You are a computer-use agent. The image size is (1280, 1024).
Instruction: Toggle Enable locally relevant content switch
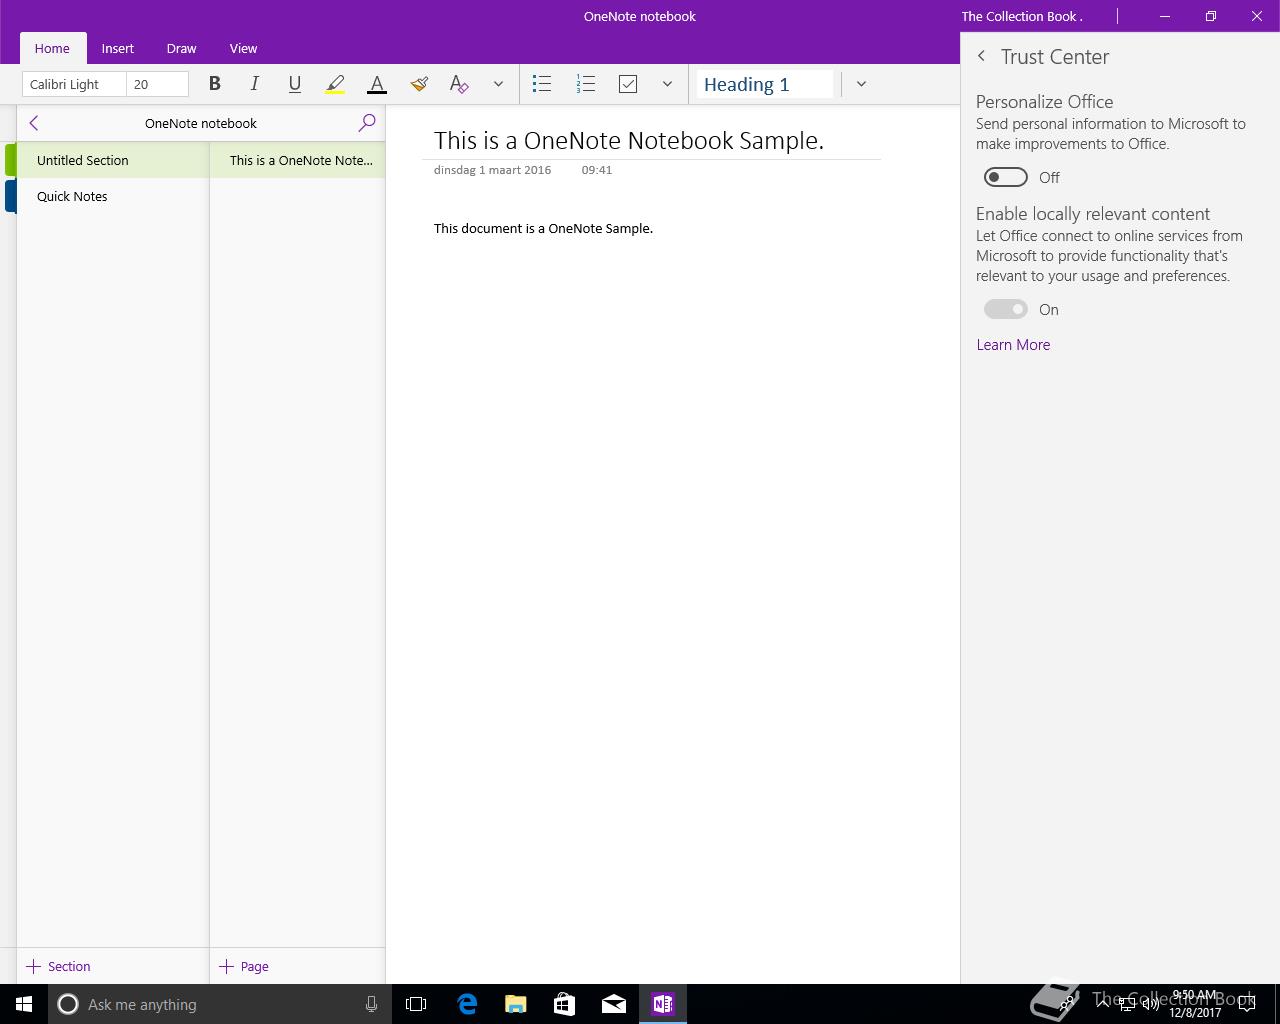pos(1006,309)
